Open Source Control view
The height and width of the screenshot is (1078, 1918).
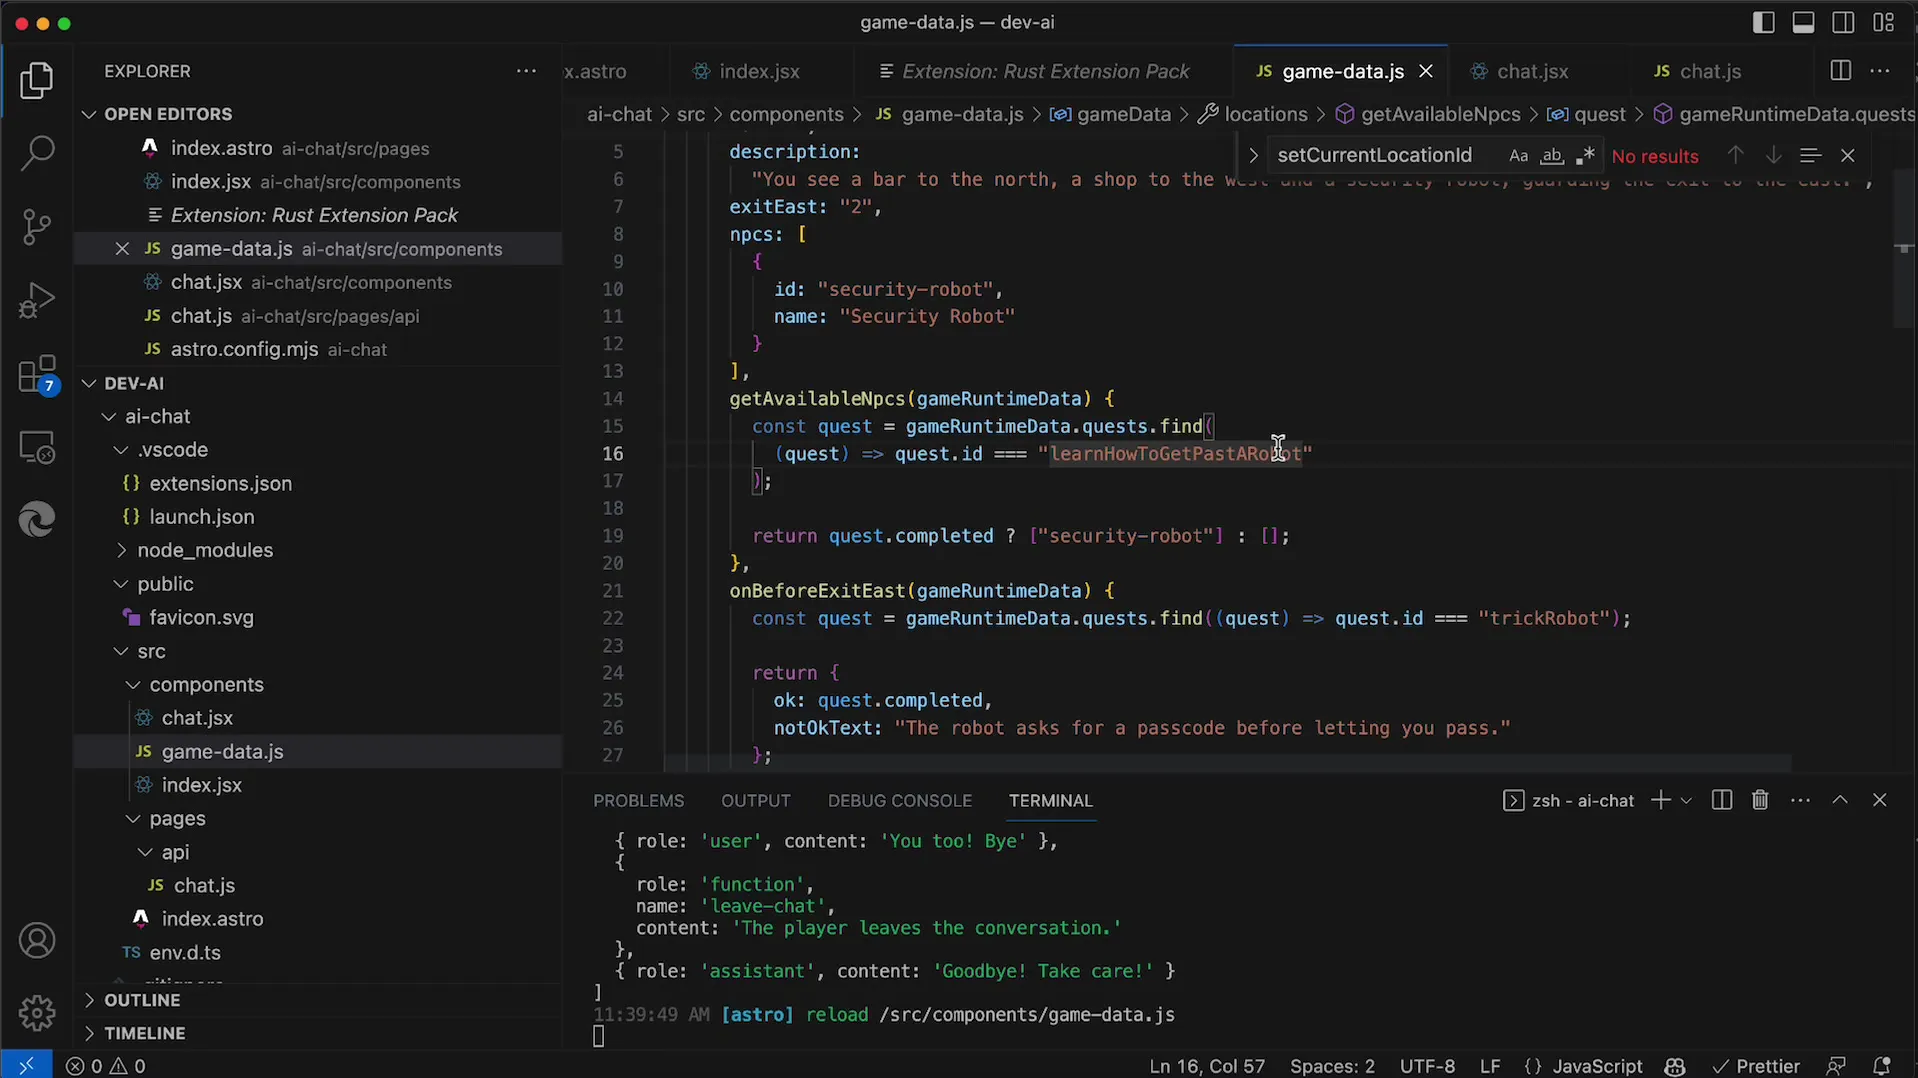point(37,227)
